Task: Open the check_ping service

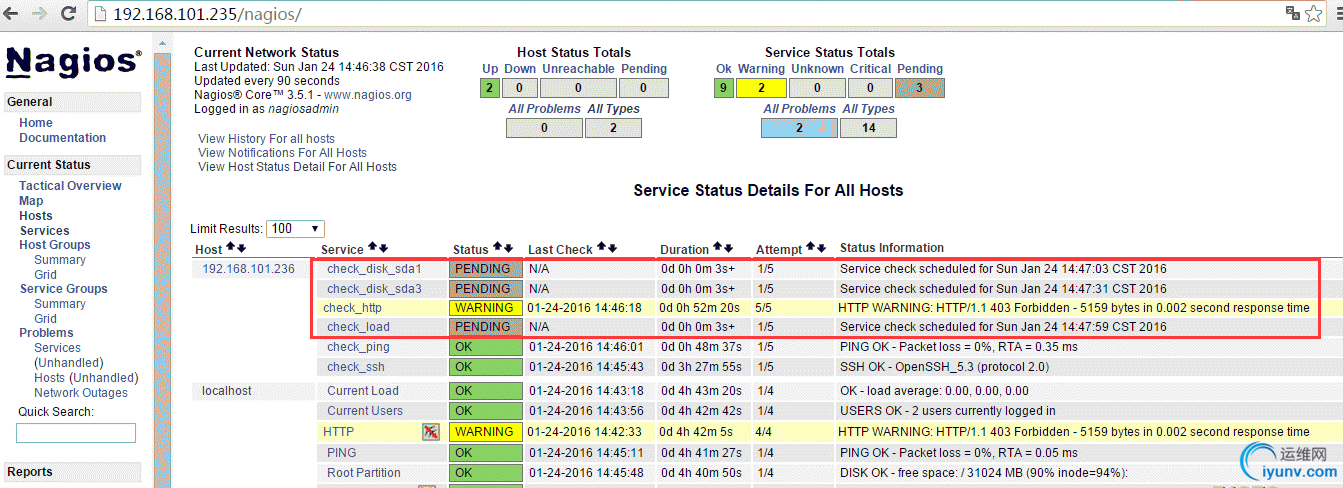Action: point(358,347)
